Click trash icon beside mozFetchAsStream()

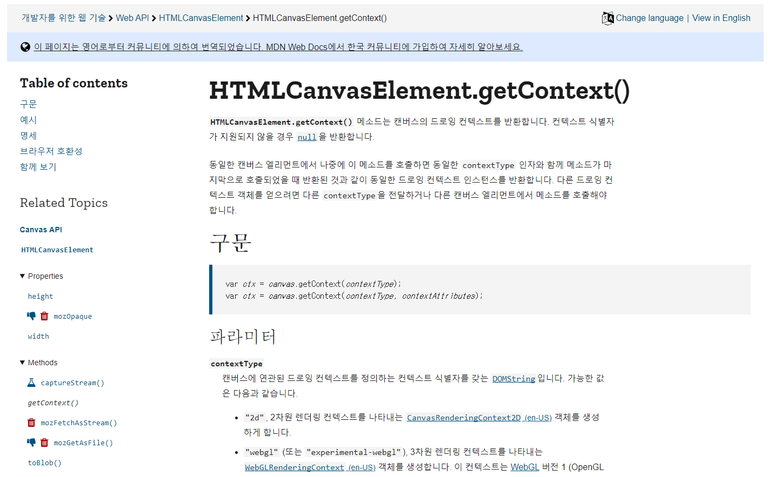click(31, 423)
